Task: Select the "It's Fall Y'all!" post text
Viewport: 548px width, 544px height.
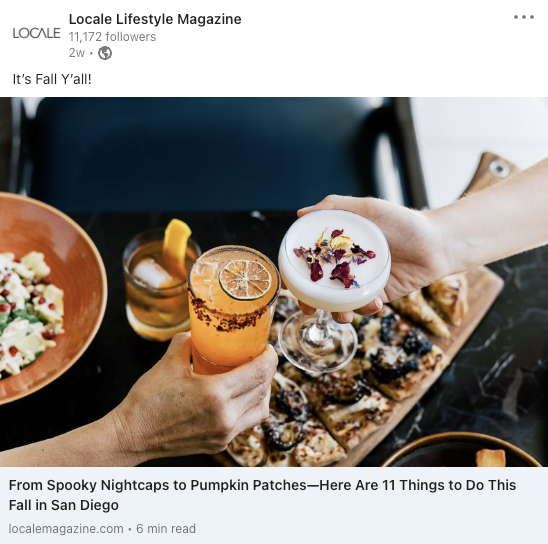Action: coord(52,79)
